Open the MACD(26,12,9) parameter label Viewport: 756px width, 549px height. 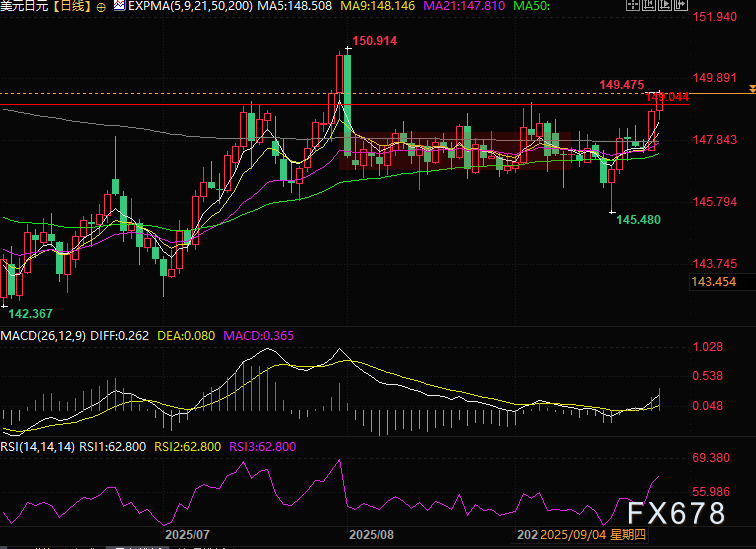44,336
